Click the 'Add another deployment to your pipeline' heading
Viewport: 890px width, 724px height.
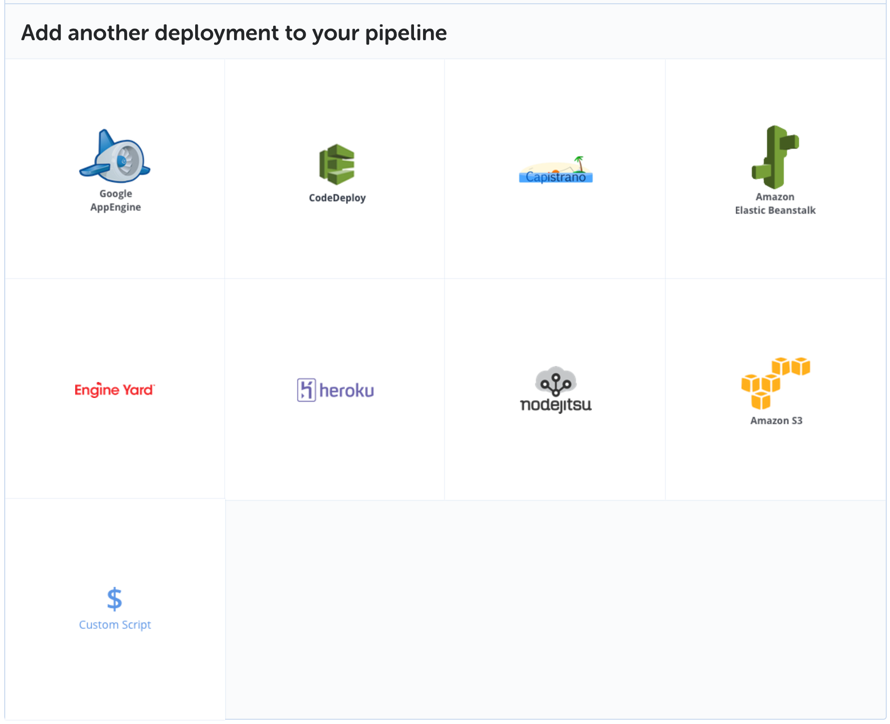tap(234, 33)
